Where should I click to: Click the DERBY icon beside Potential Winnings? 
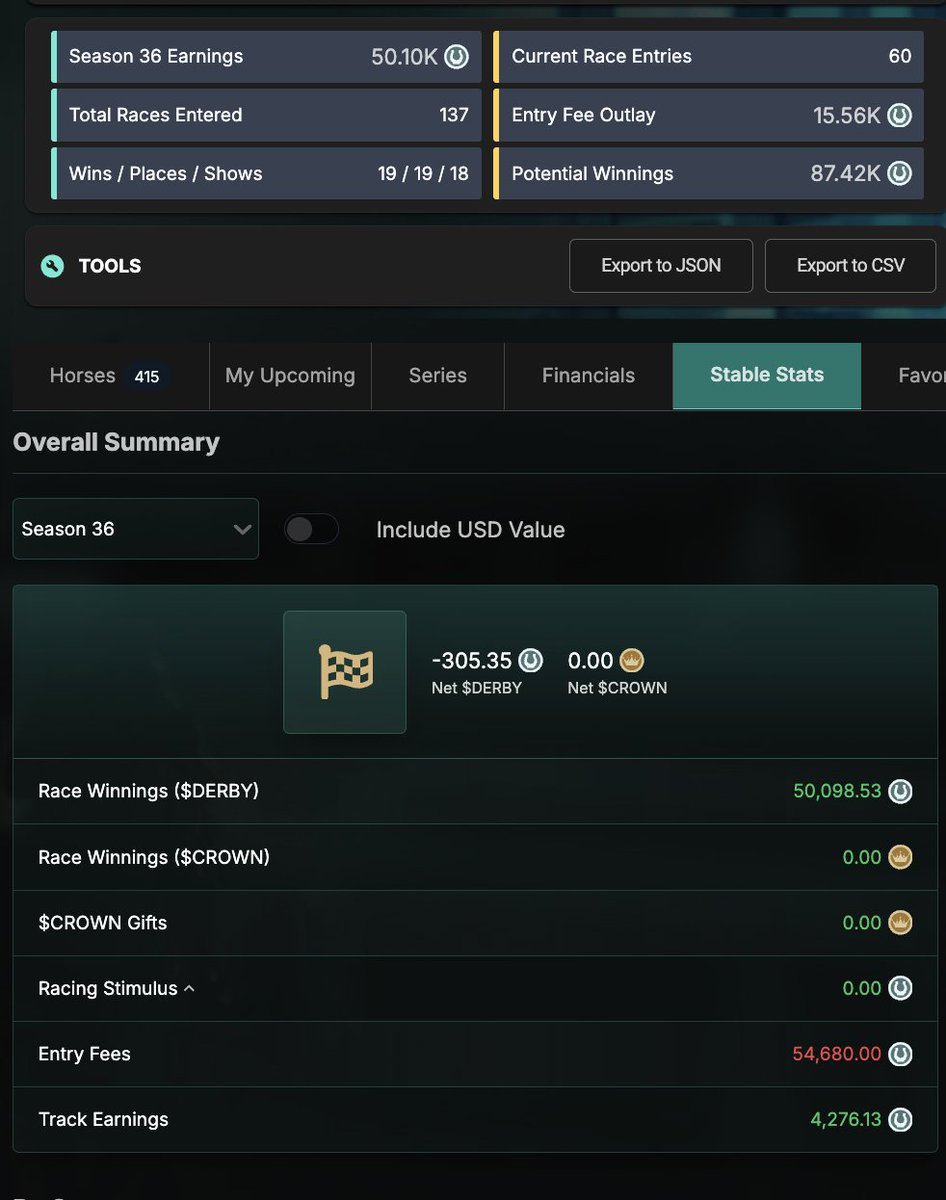(x=899, y=174)
